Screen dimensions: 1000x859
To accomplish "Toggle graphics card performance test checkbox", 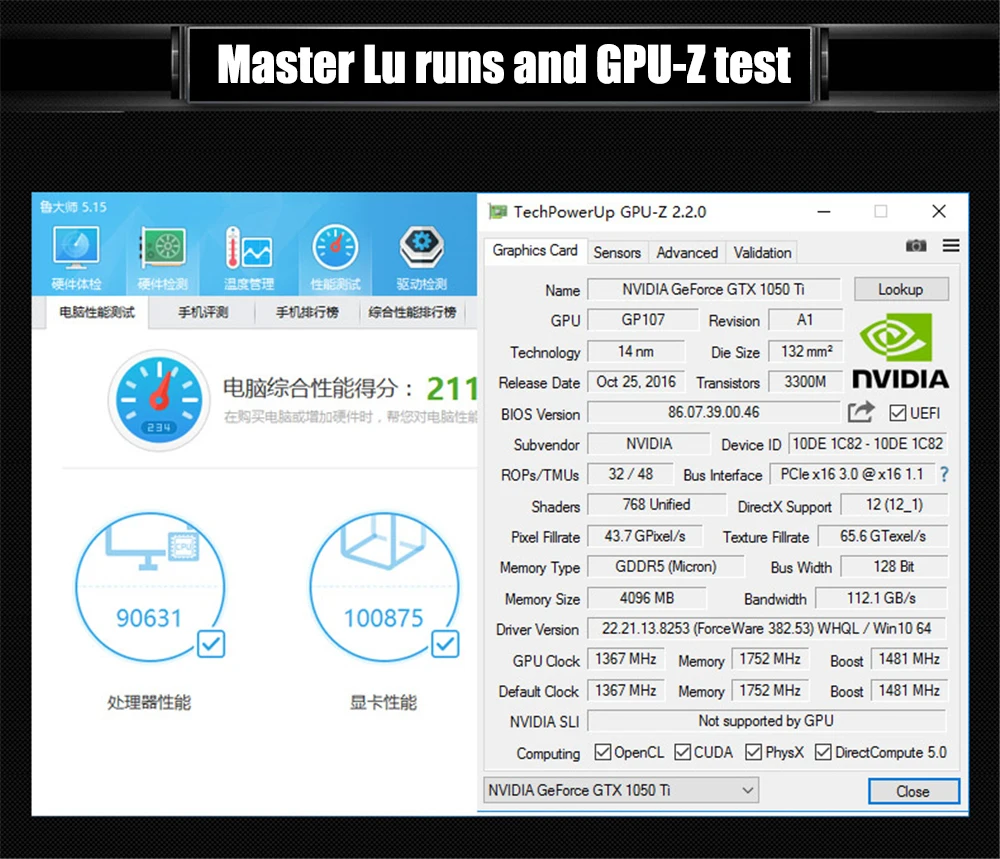I will (445, 643).
